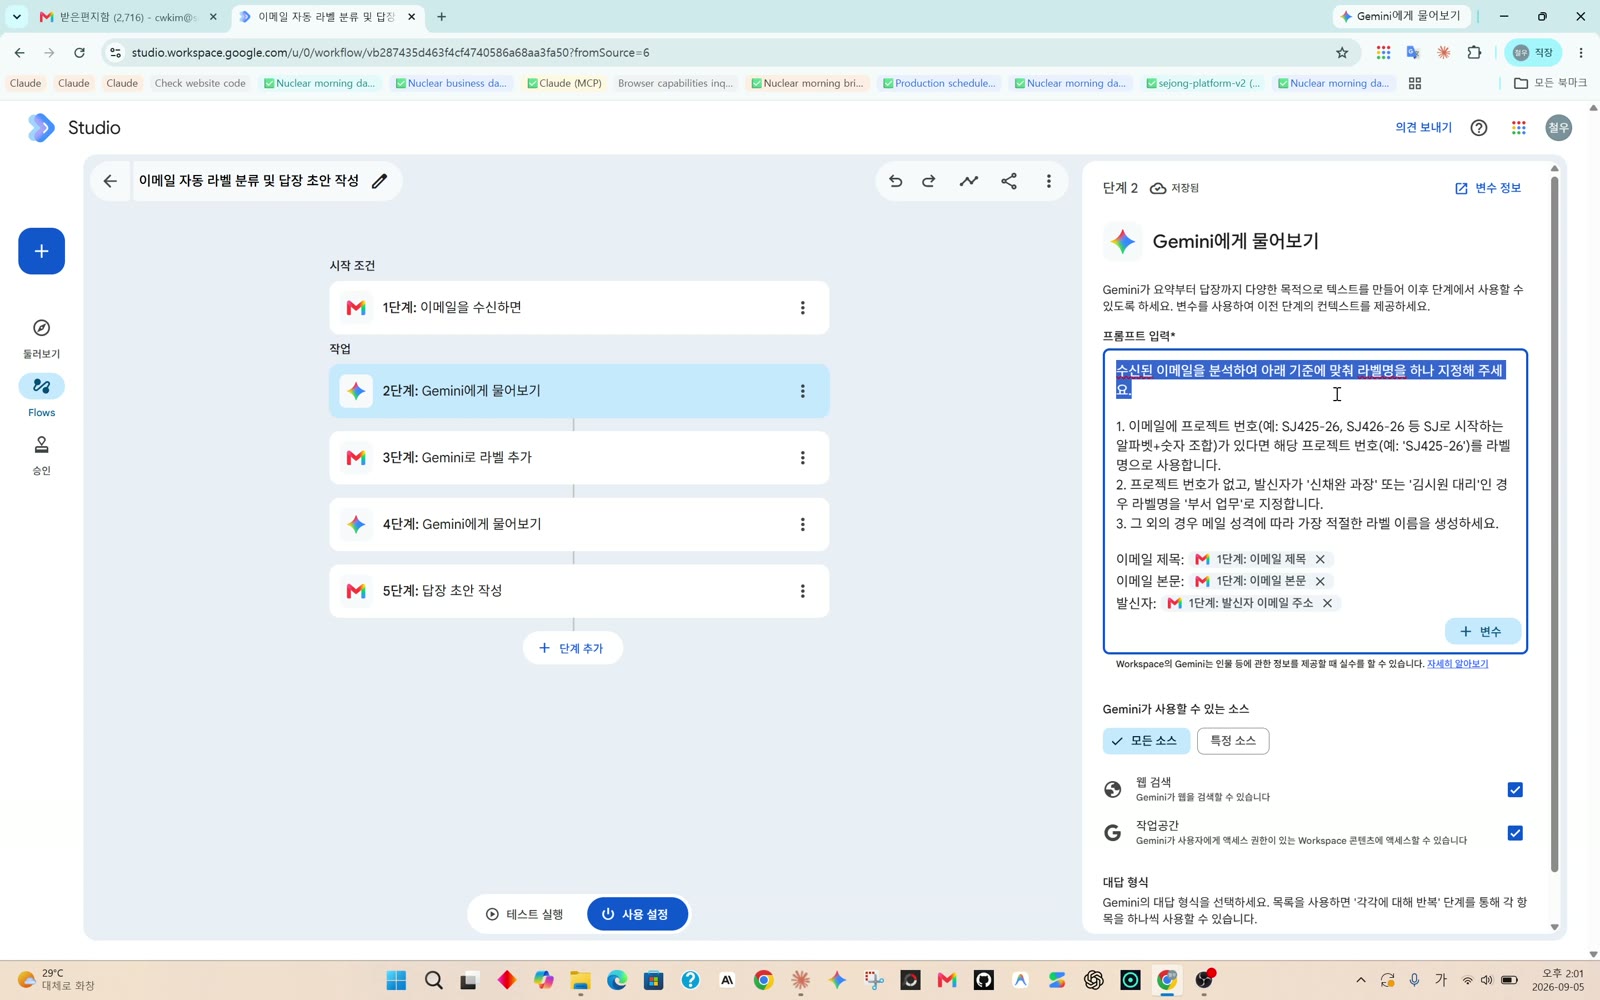Select step 1단계: 이메일을 수신하면
1600x1000 pixels.
point(579,308)
